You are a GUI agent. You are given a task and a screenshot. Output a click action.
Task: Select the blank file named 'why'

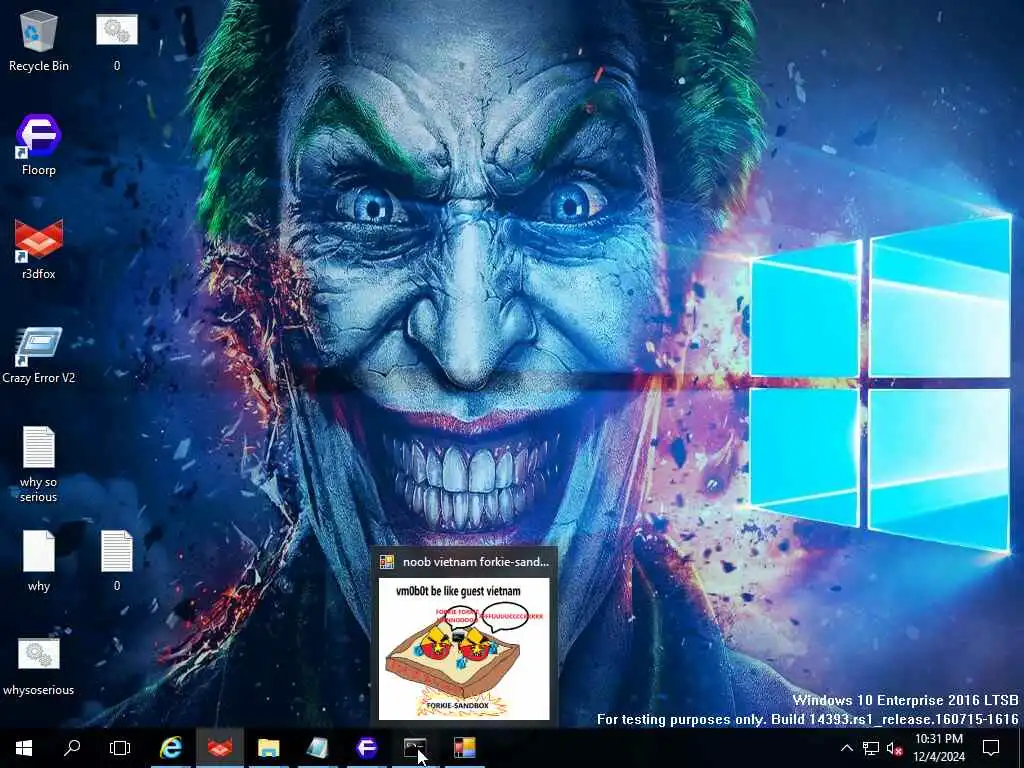coord(39,560)
